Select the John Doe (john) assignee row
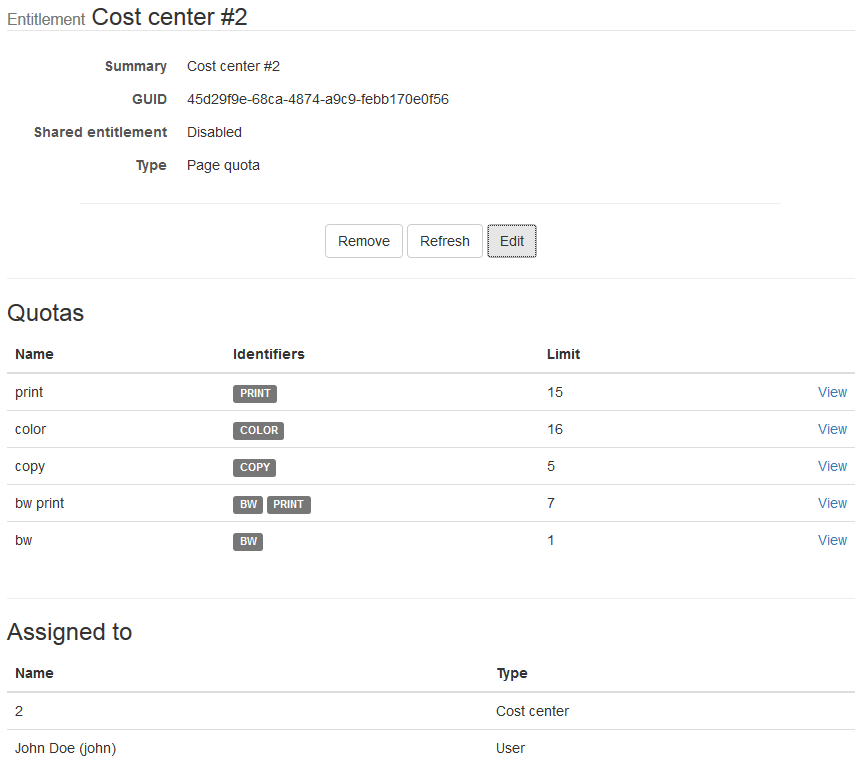This screenshot has height=766, width=865. [x=66, y=748]
